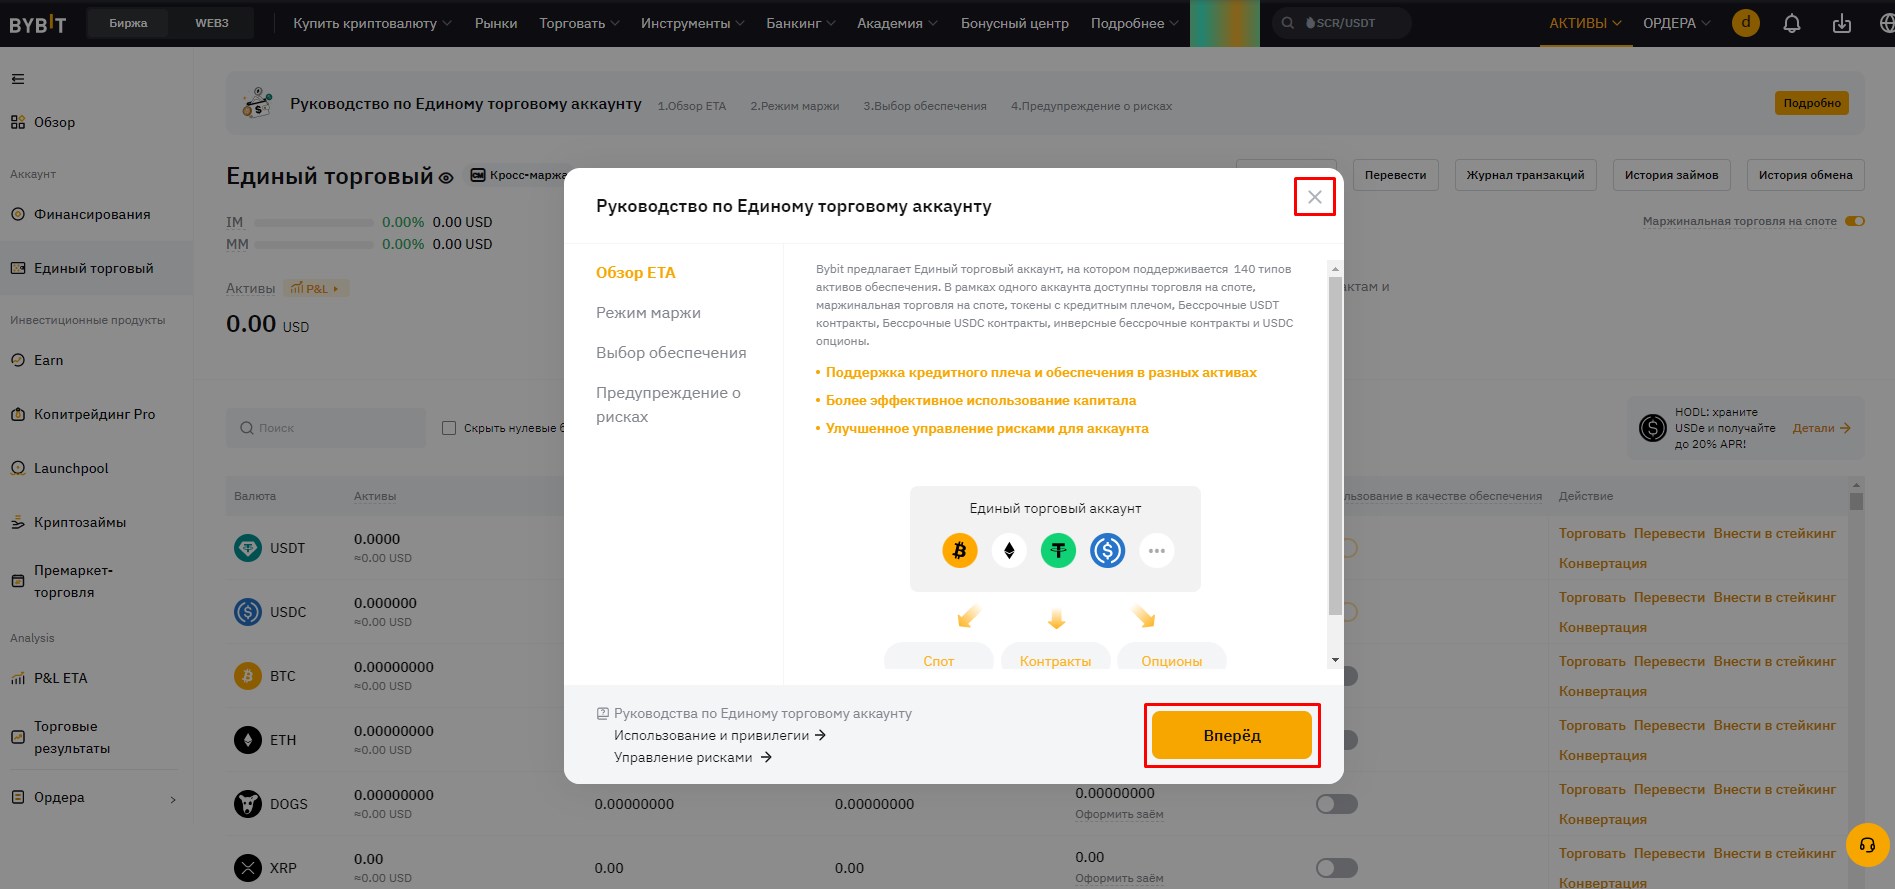Expand the Ордера sidebar item
This screenshot has width=1895, height=889.
coord(94,798)
